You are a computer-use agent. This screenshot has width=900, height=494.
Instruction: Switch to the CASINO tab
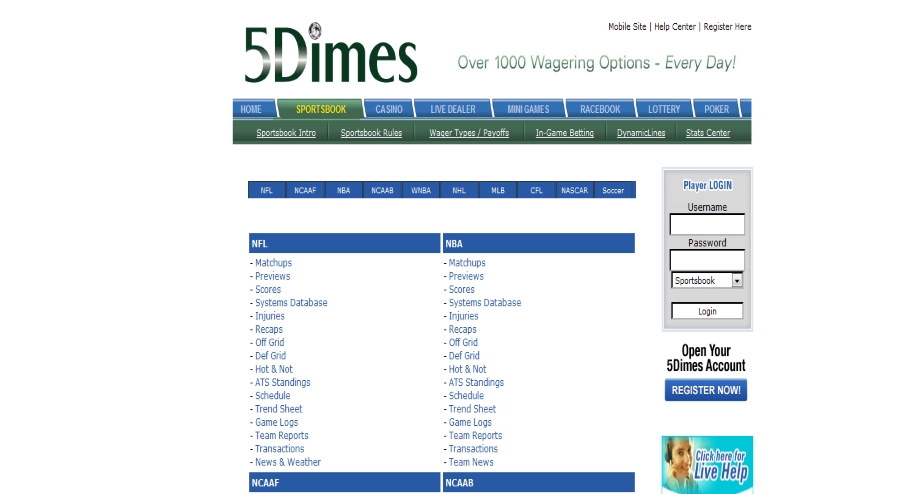point(389,109)
